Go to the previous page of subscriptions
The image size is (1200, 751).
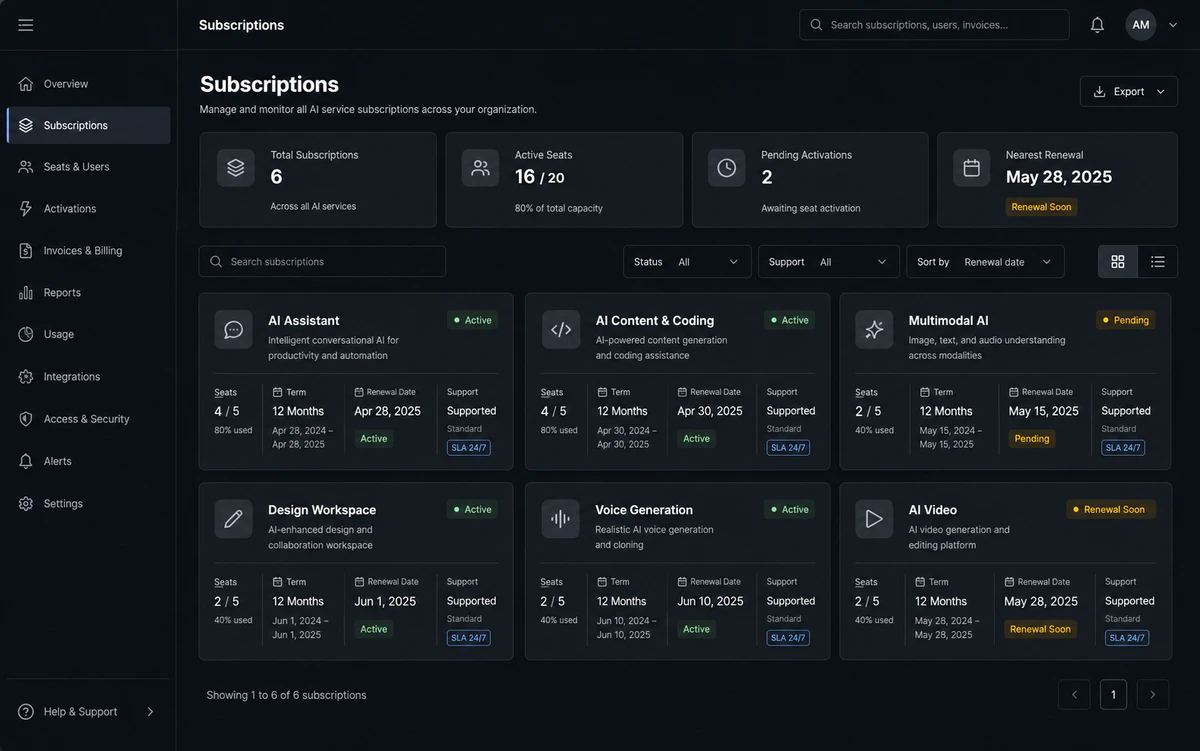[1074, 695]
